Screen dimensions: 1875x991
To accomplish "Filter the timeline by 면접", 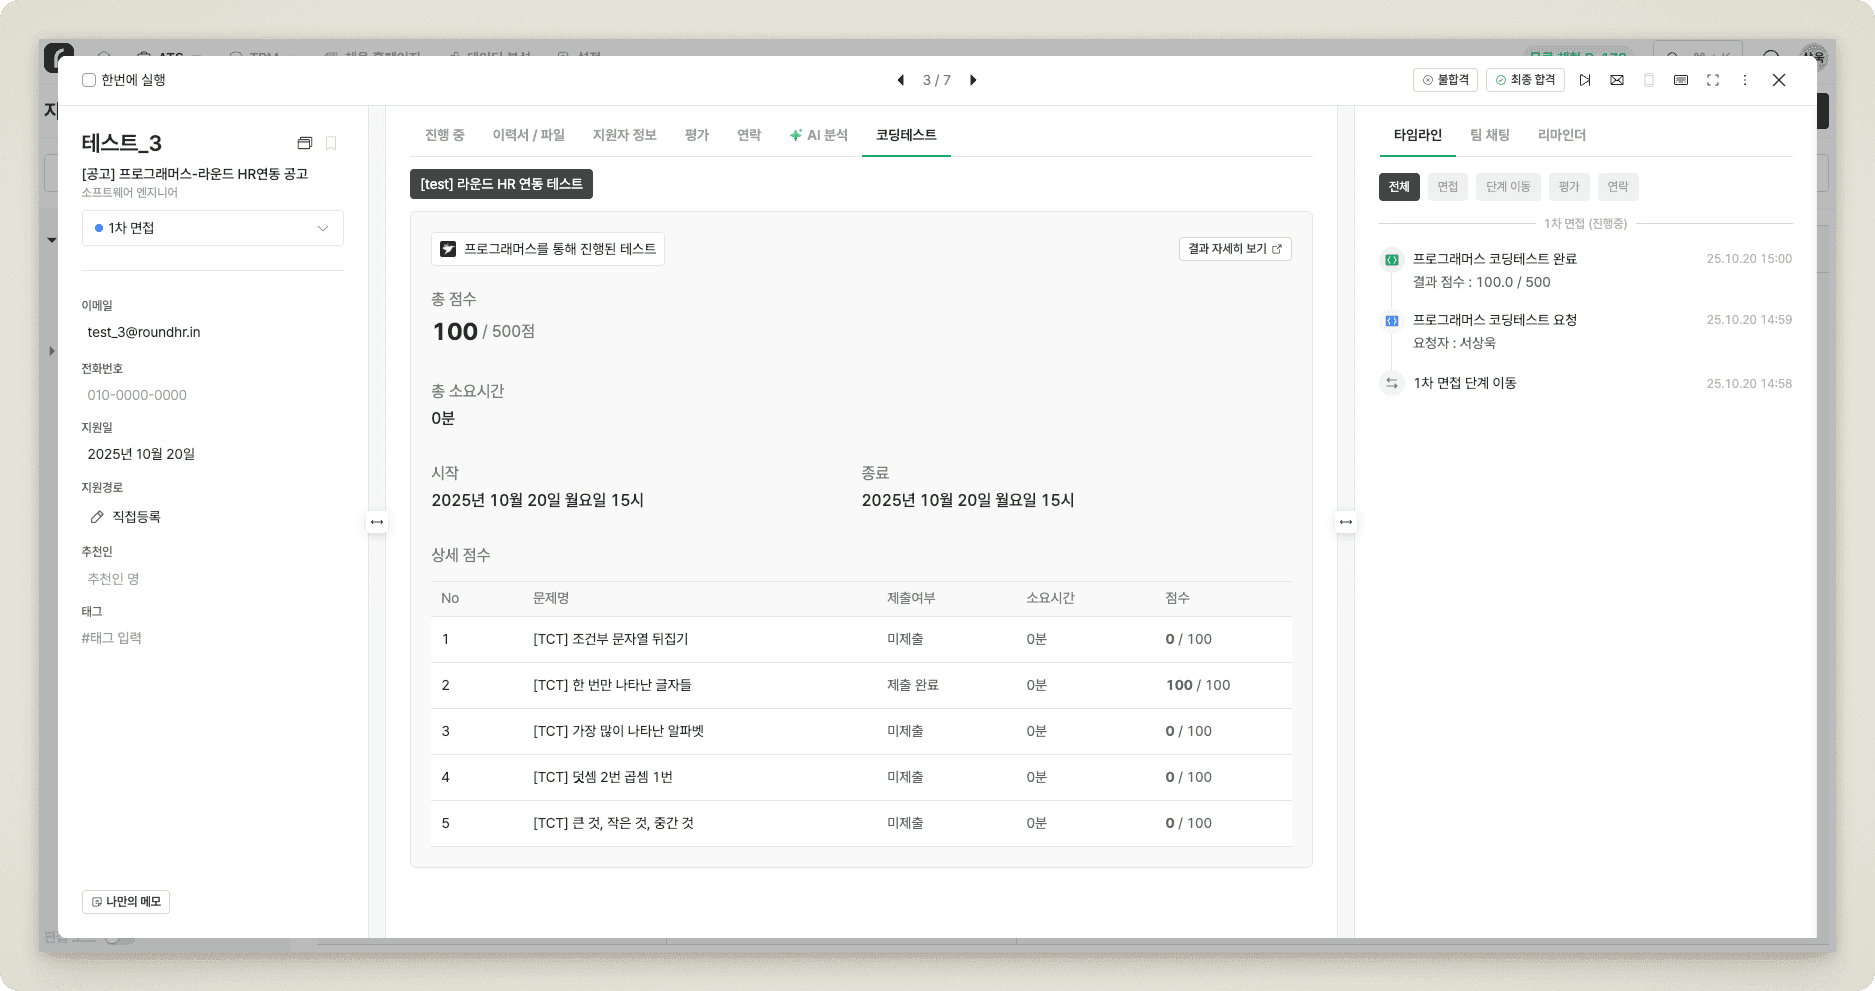I will (1447, 187).
